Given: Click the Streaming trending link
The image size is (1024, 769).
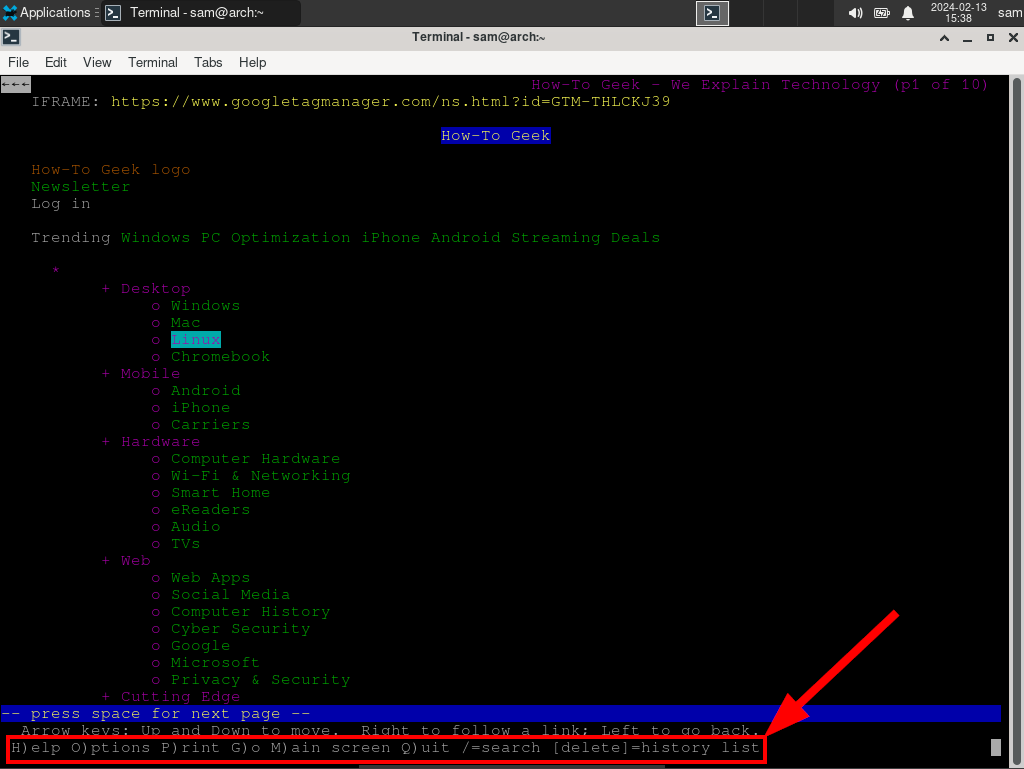Looking at the screenshot, I should pyautogui.click(x=556, y=238).
